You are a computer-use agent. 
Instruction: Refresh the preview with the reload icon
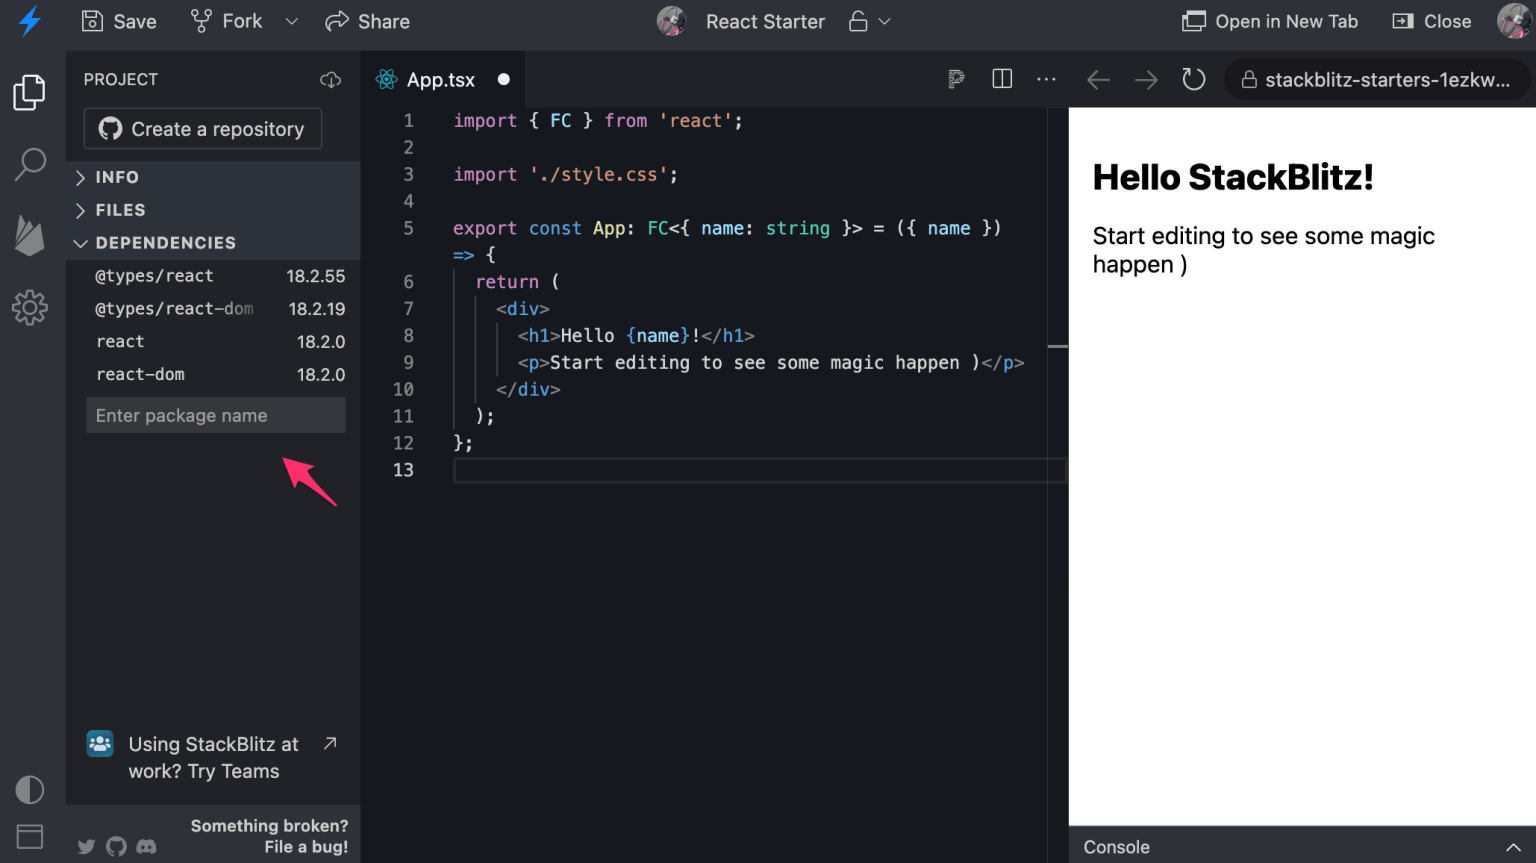[x=1193, y=79]
